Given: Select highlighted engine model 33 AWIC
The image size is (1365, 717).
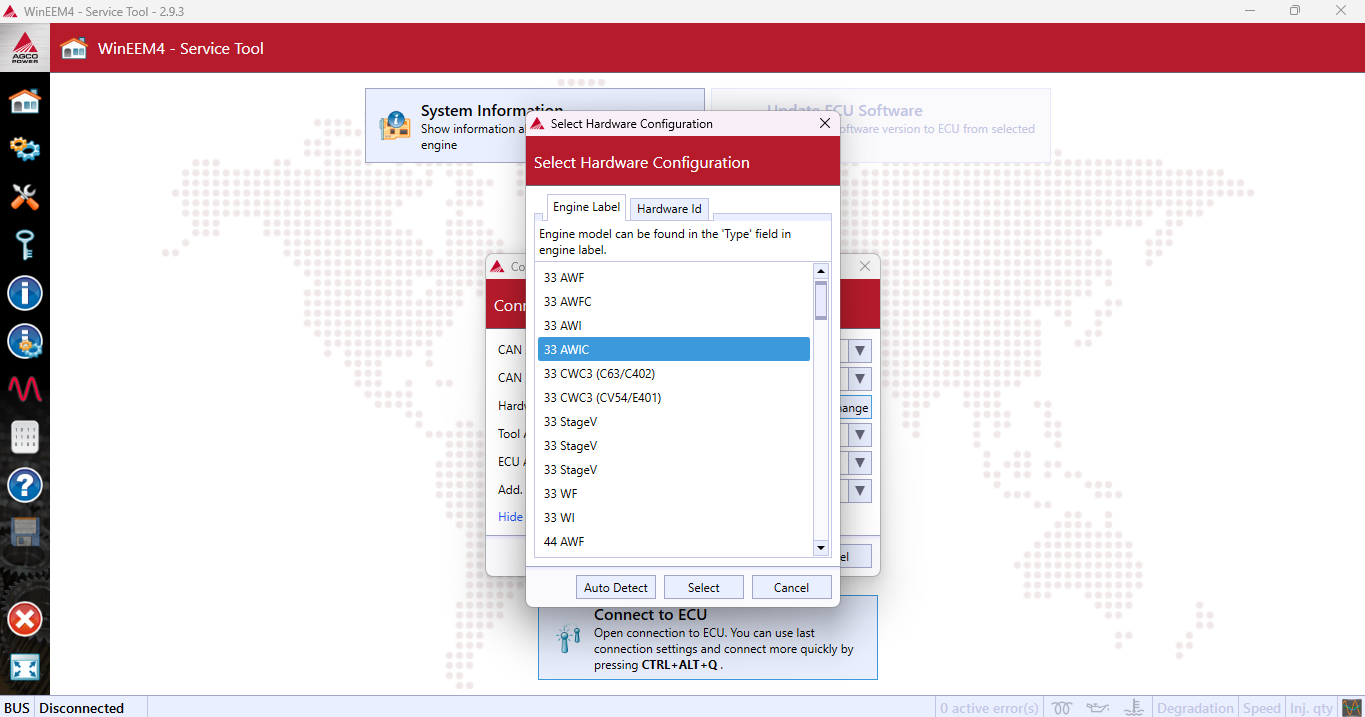Looking at the screenshot, I should point(674,350).
